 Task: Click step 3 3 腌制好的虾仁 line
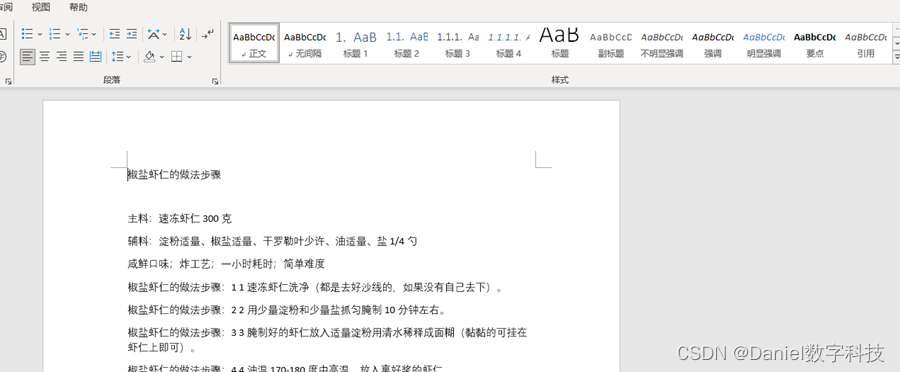327,333
